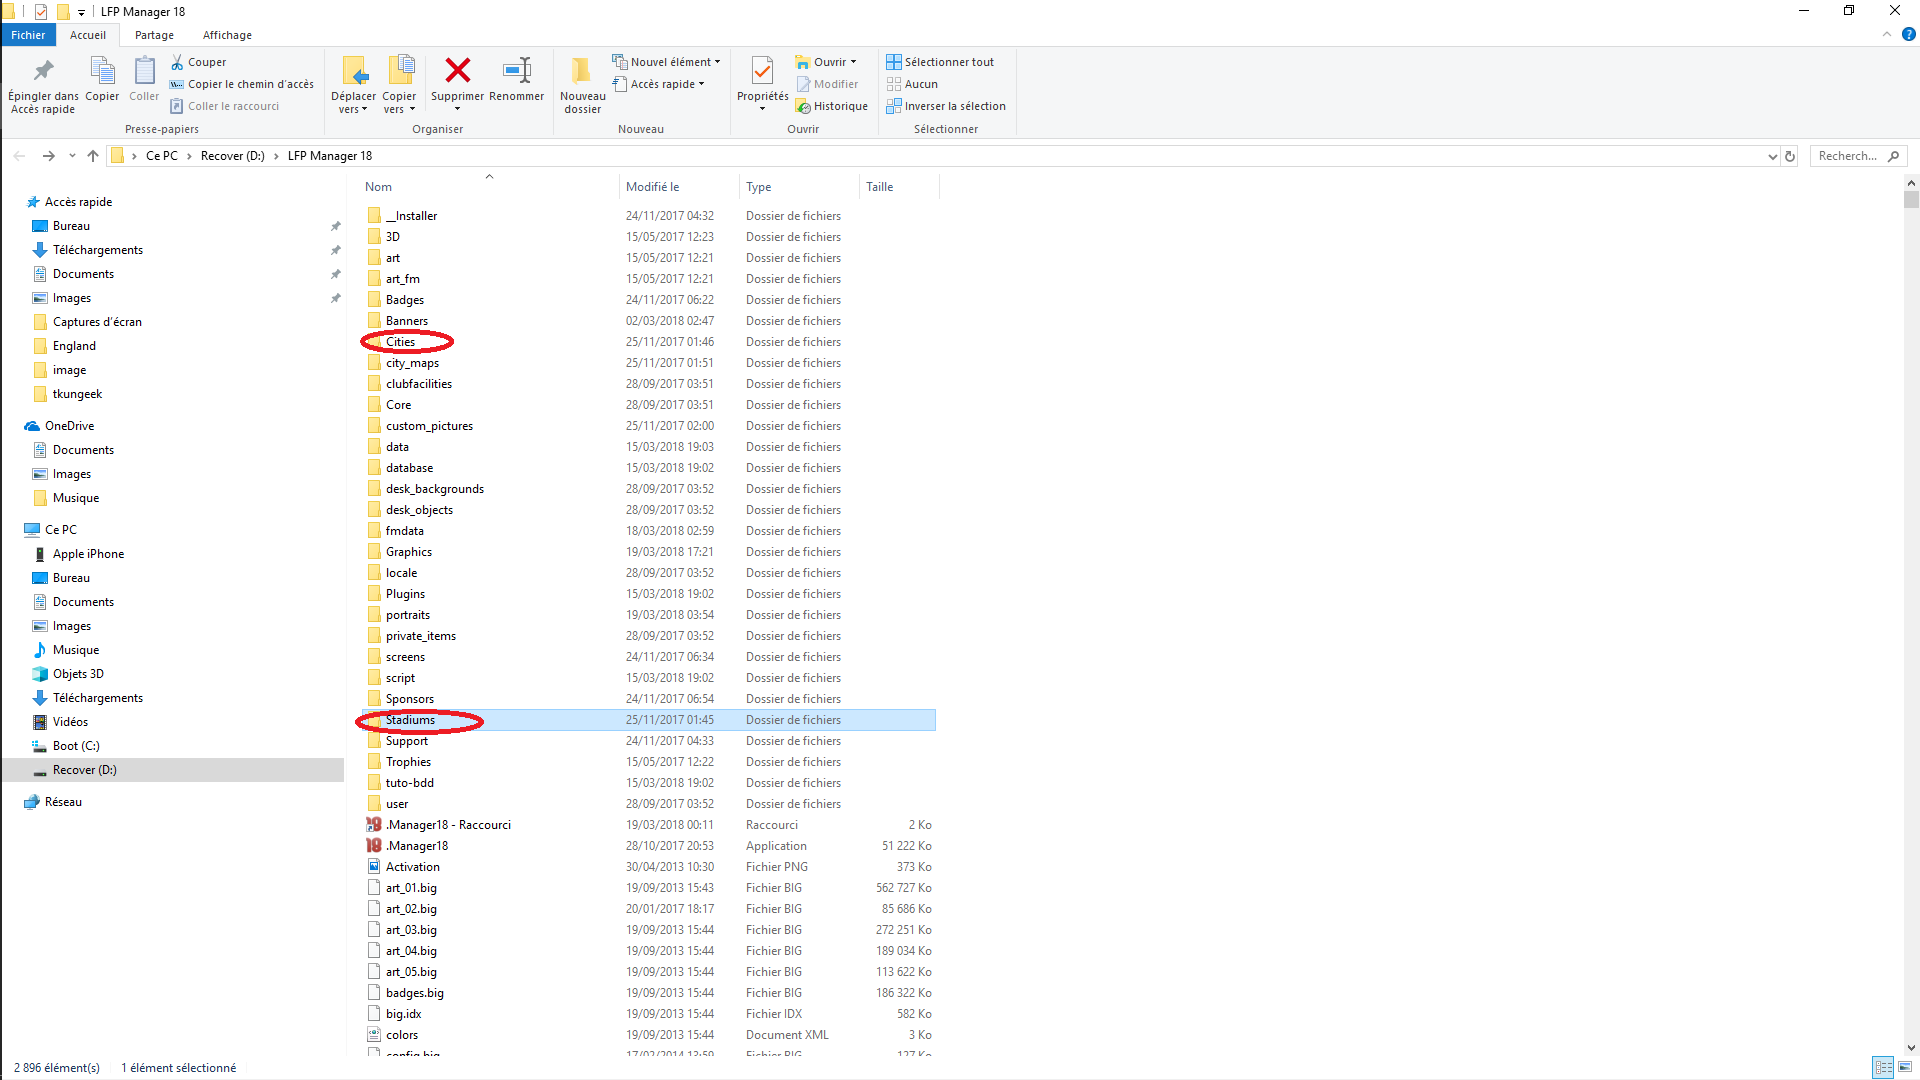This screenshot has width=1920, height=1080.
Task: Open the address bar history dropdown
Action: click(1772, 156)
